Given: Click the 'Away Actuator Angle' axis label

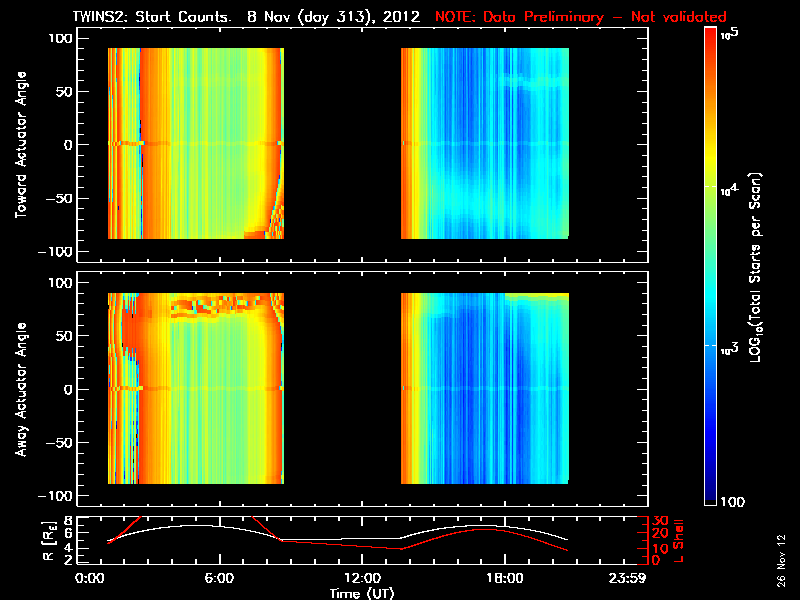Looking at the screenshot, I should click(x=21, y=389).
